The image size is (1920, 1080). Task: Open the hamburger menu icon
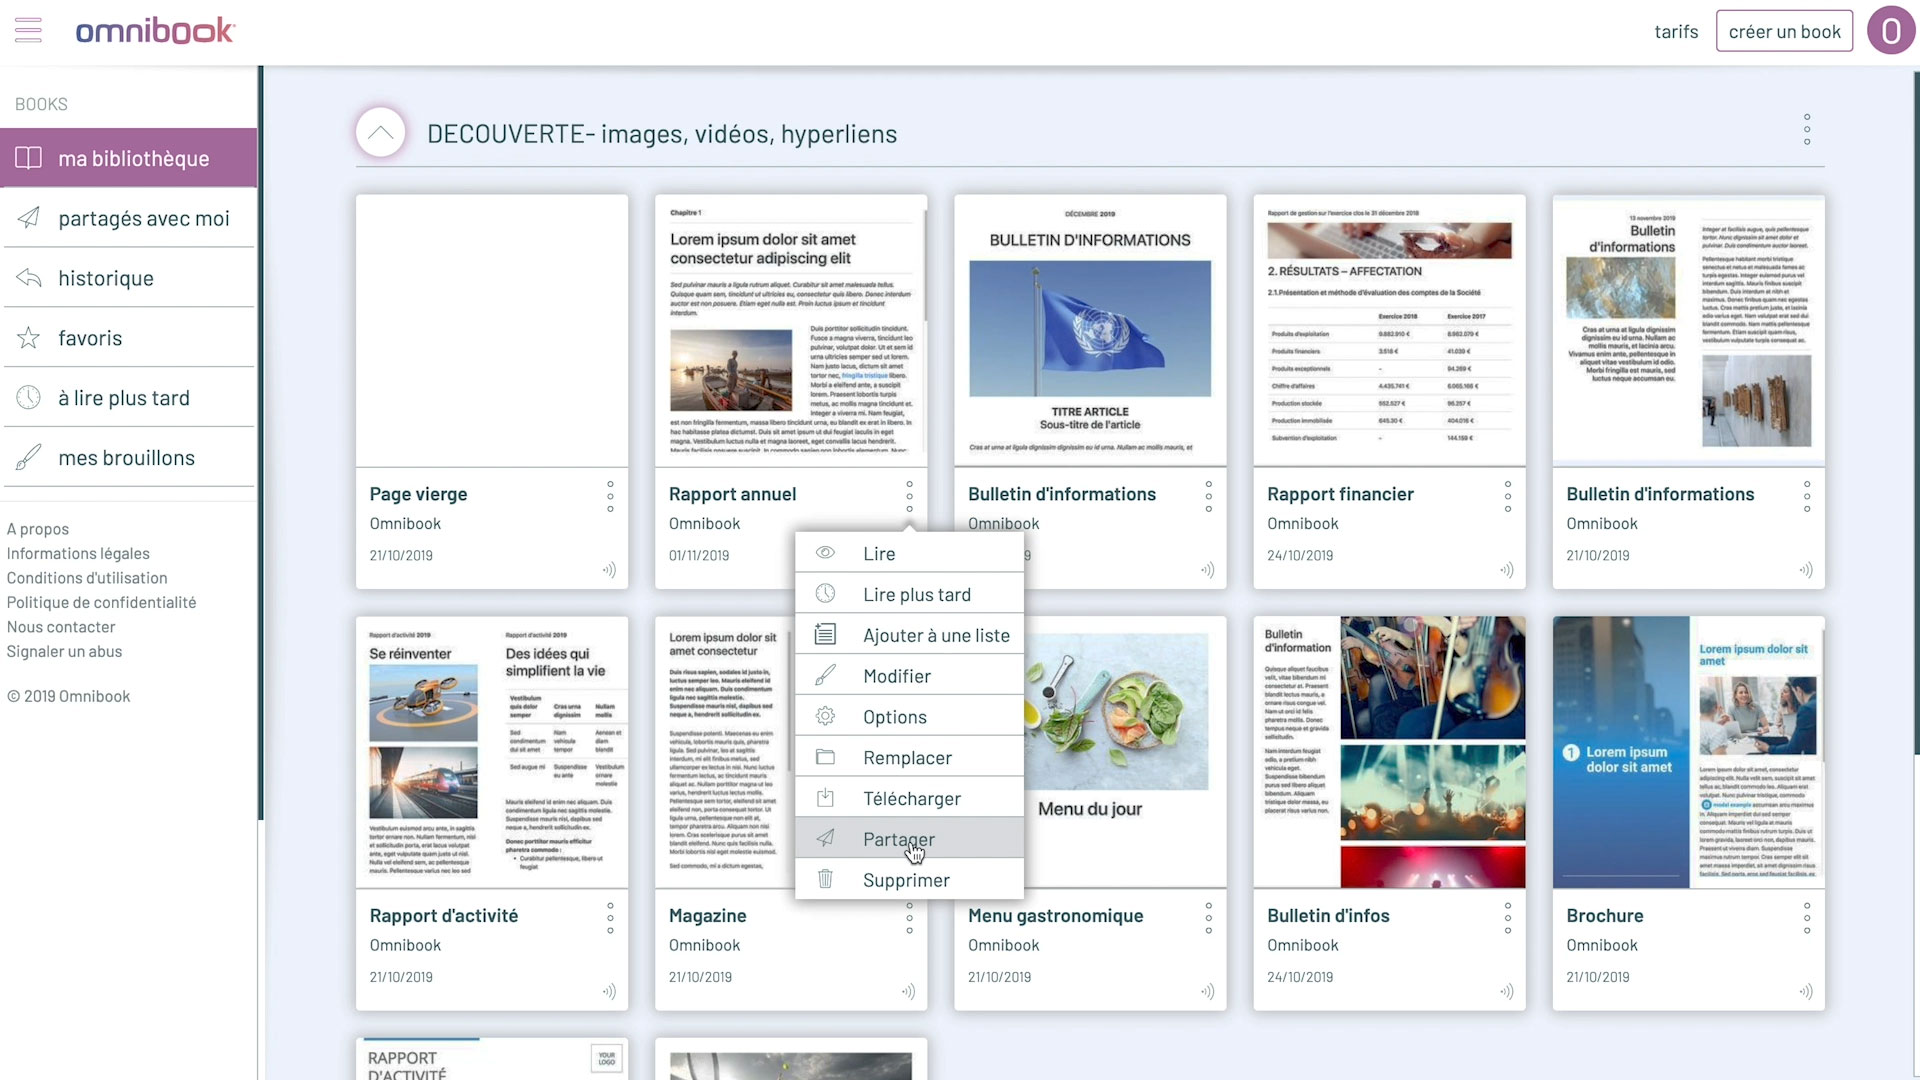pyautogui.click(x=28, y=30)
